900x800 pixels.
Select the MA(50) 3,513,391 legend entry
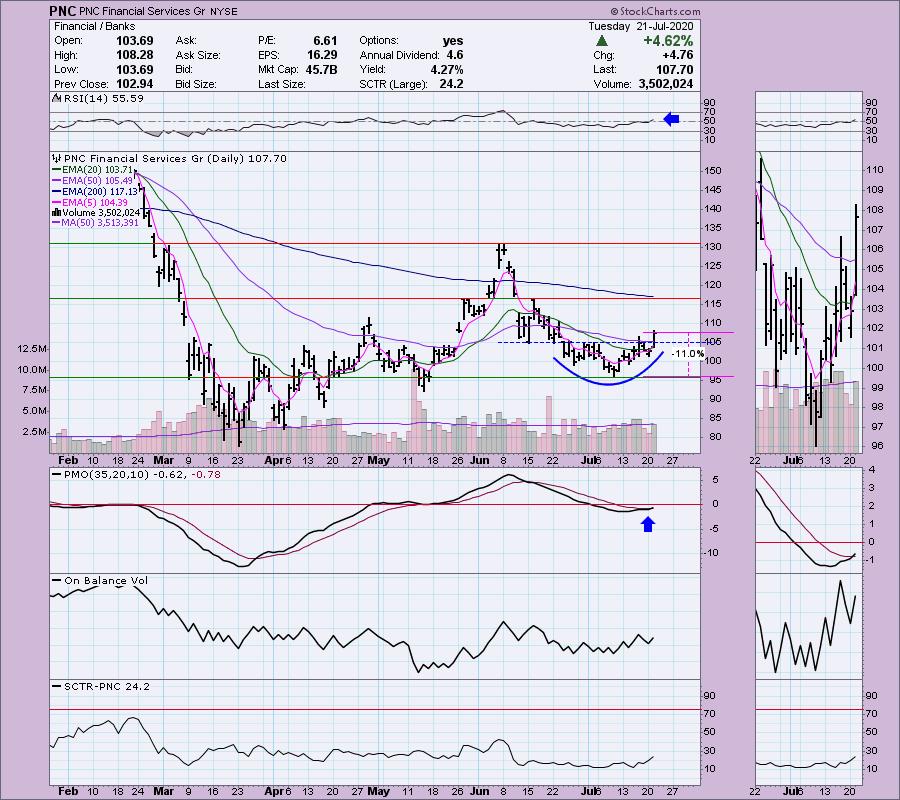click(95, 223)
